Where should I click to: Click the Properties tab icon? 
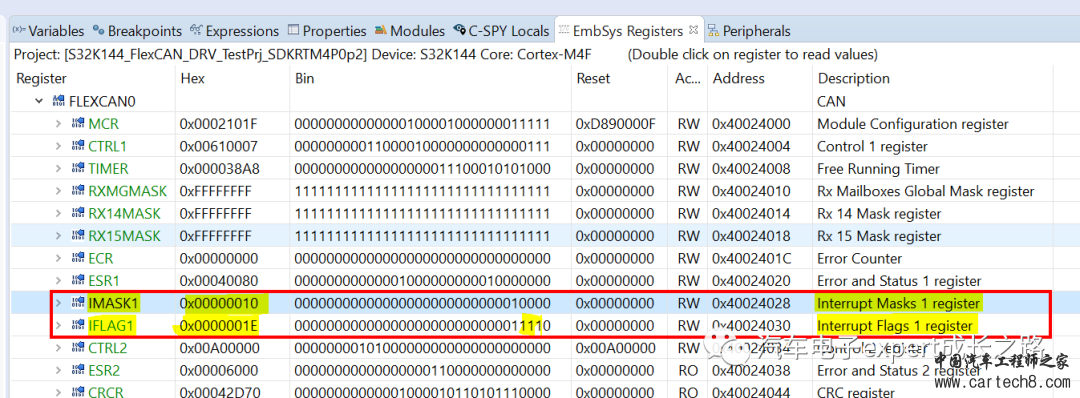(x=293, y=30)
